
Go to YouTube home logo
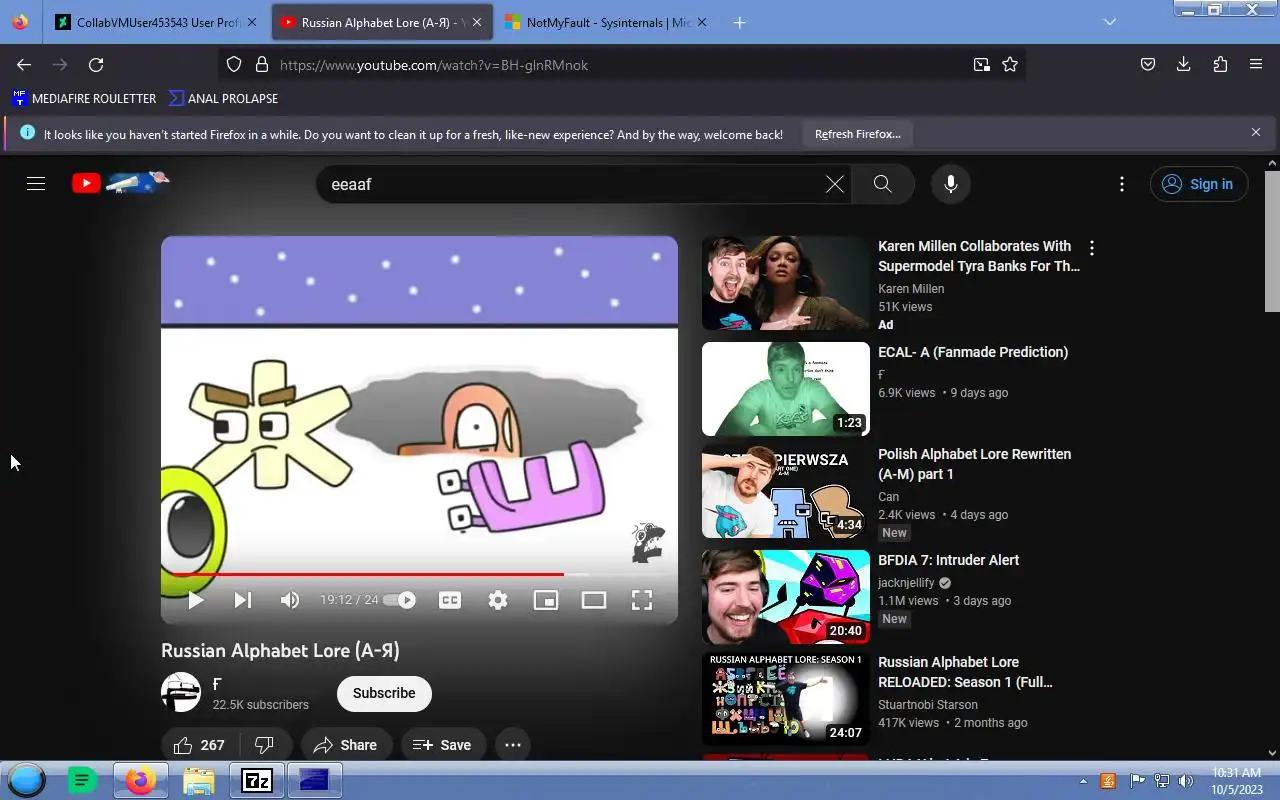point(120,183)
